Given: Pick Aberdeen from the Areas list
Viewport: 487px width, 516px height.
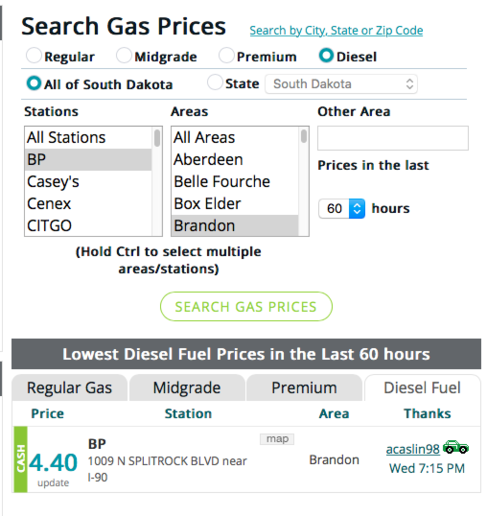Looking at the screenshot, I should pyautogui.click(x=235, y=160).
